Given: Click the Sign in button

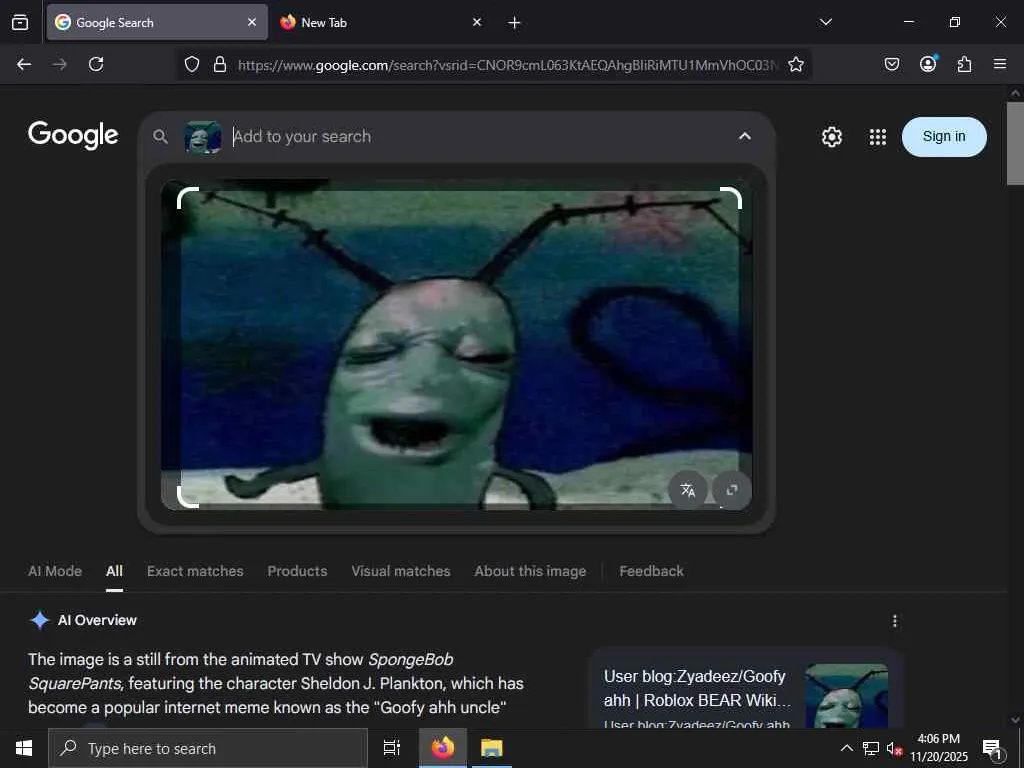Looking at the screenshot, I should point(944,136).
